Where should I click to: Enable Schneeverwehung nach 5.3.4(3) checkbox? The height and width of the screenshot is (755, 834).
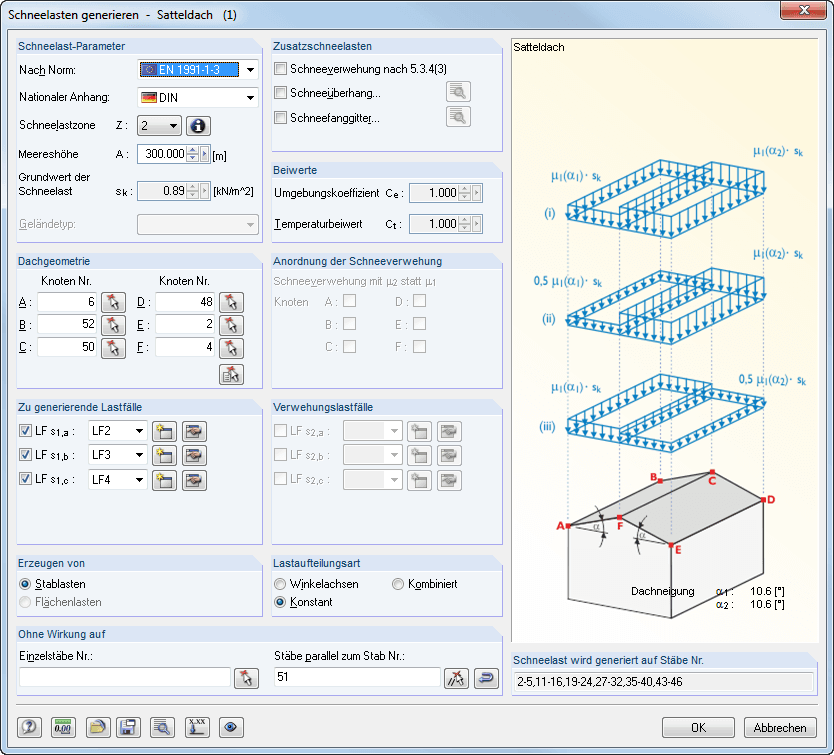[x=280, y=69]
